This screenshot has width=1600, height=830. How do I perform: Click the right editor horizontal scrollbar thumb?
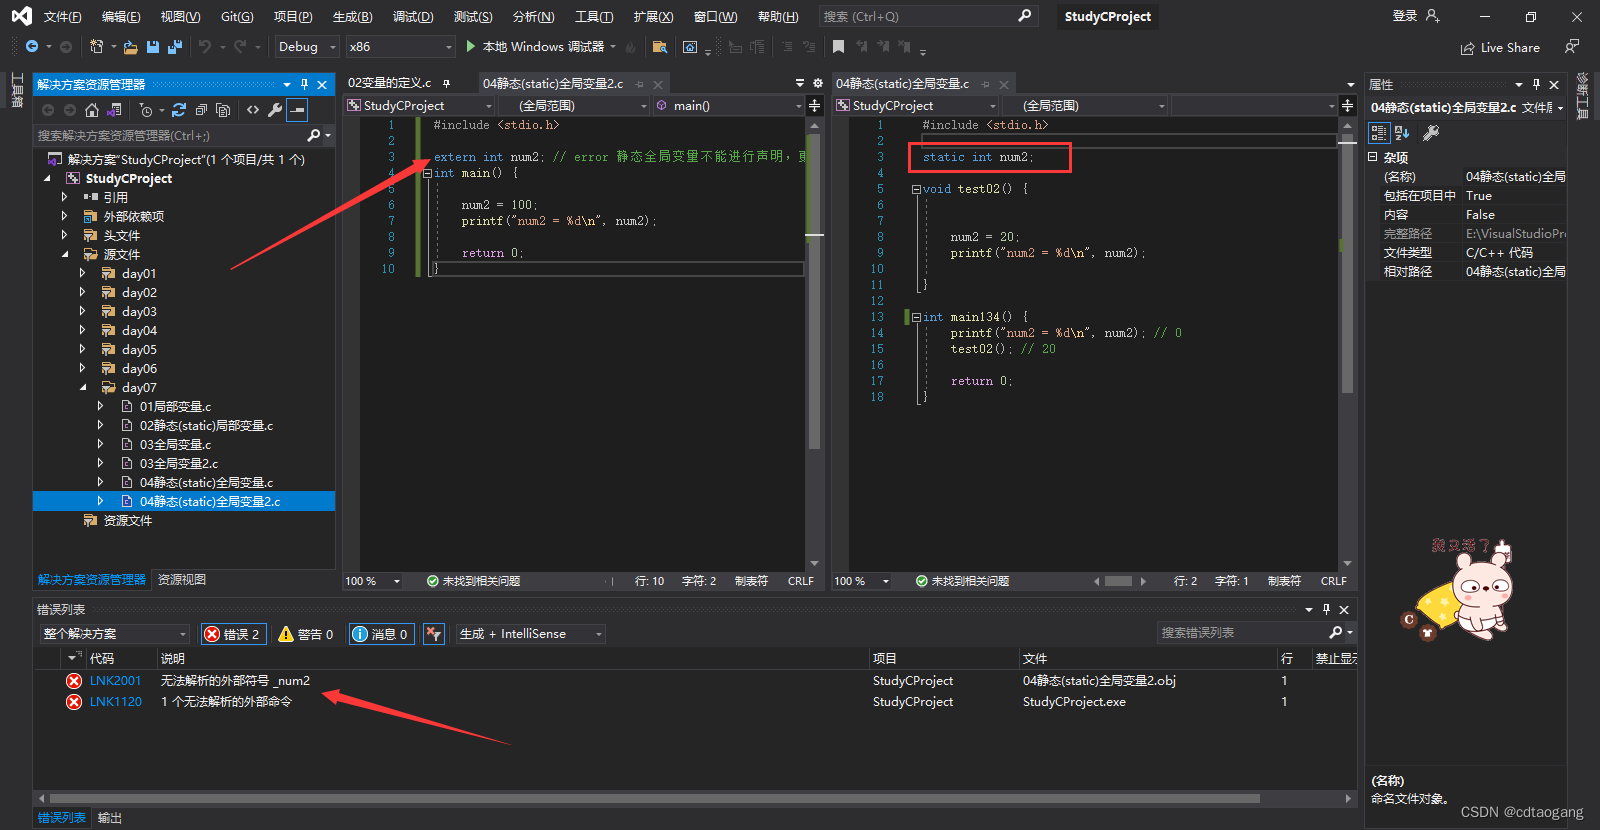pyautogui.click(x=1118, y=581)
